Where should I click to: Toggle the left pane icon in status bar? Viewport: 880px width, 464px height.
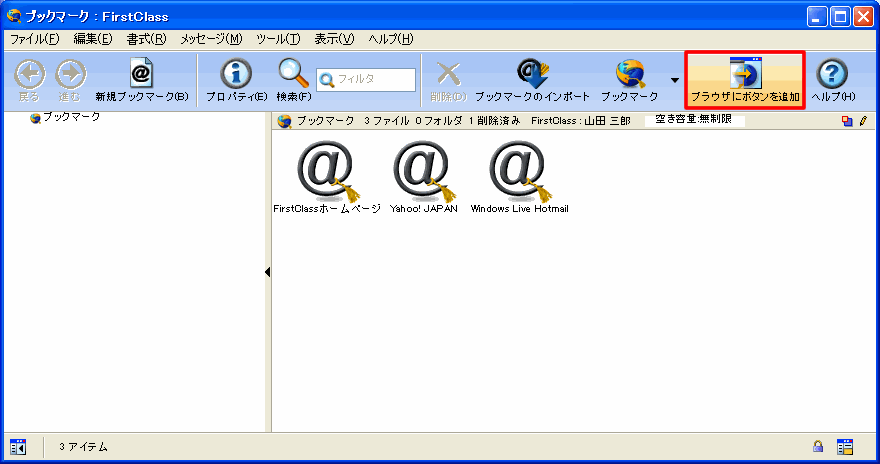pos(18,446)
